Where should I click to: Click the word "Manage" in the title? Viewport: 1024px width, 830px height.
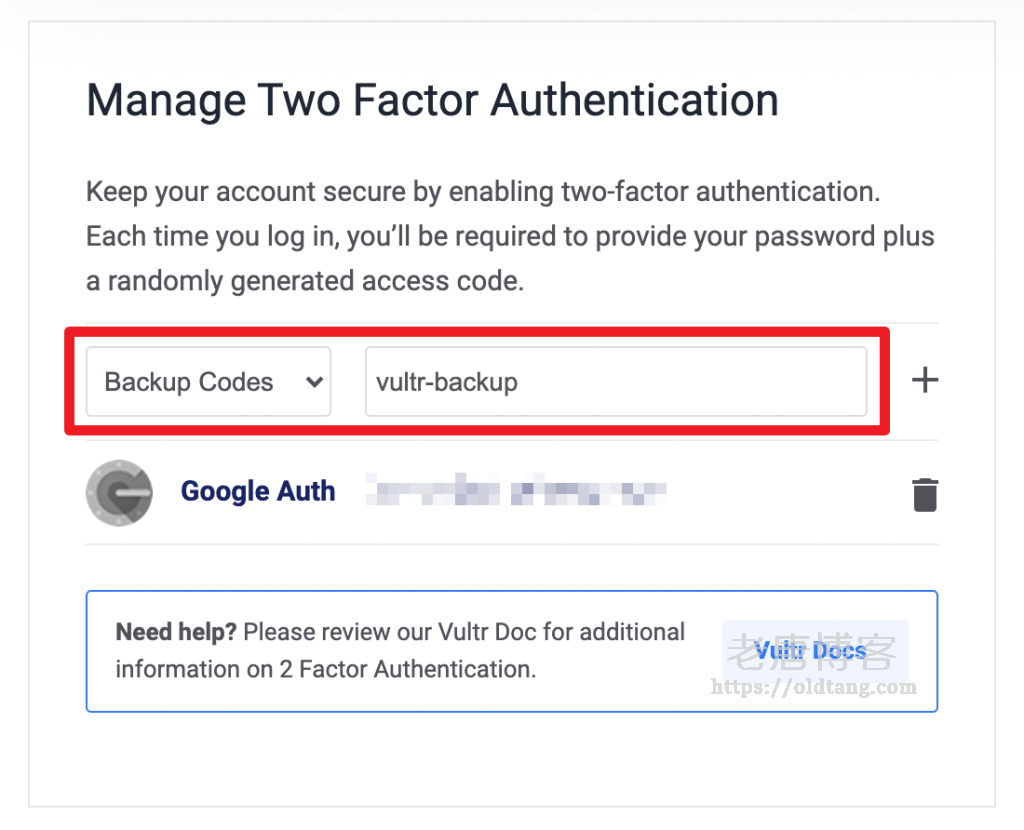pyautogui.click(x=165, y=101)
